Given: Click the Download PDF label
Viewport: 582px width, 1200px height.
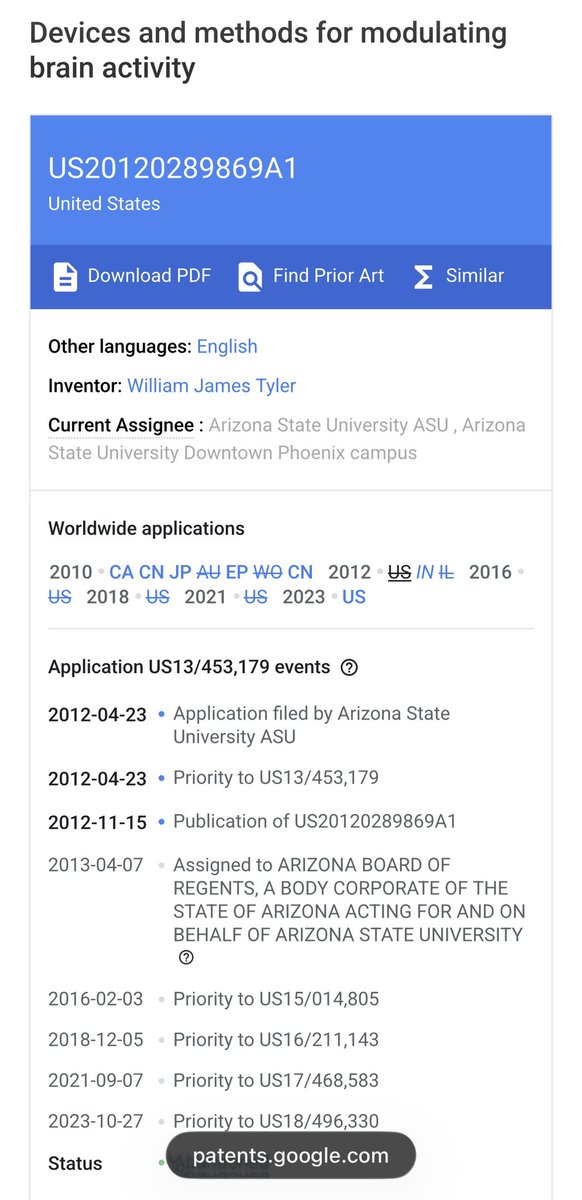Looking at the screenshot, I should coord(149,276).
